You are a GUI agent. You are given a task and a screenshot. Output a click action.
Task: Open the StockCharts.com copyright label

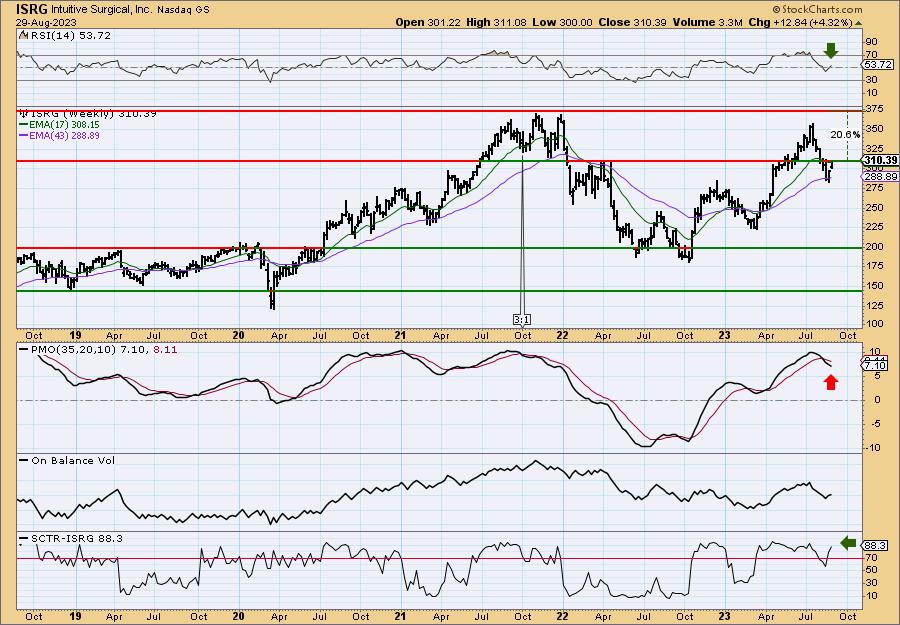tap(817, 9)
